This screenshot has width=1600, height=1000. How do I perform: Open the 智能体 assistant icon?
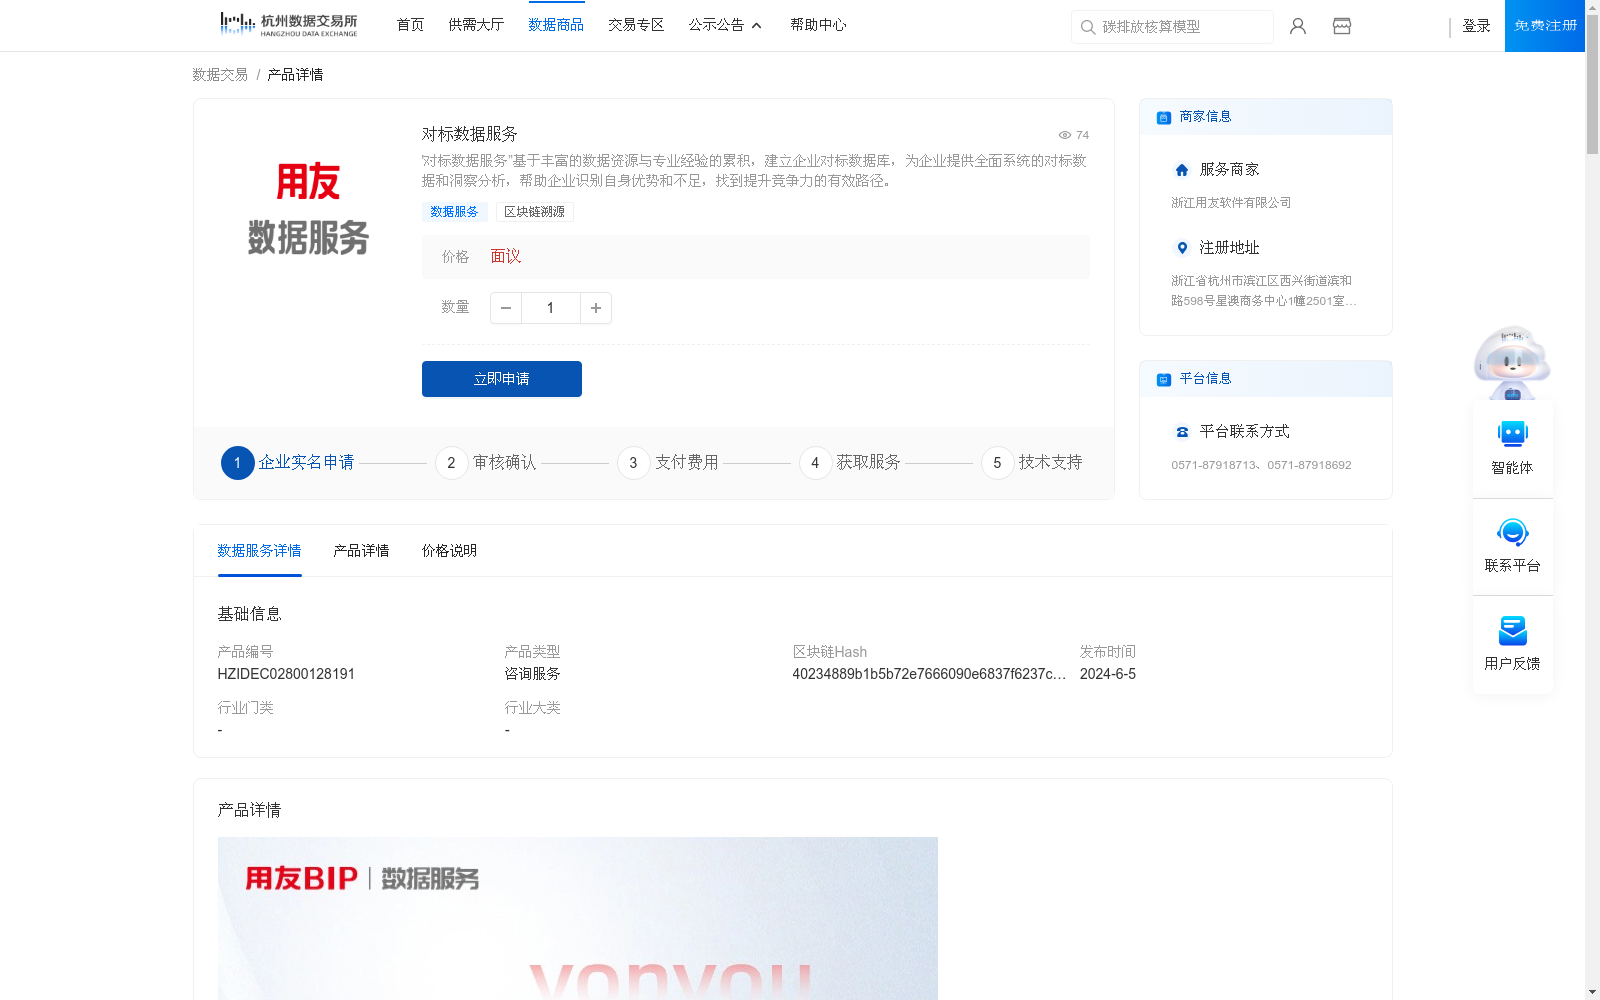[1513, 434]
